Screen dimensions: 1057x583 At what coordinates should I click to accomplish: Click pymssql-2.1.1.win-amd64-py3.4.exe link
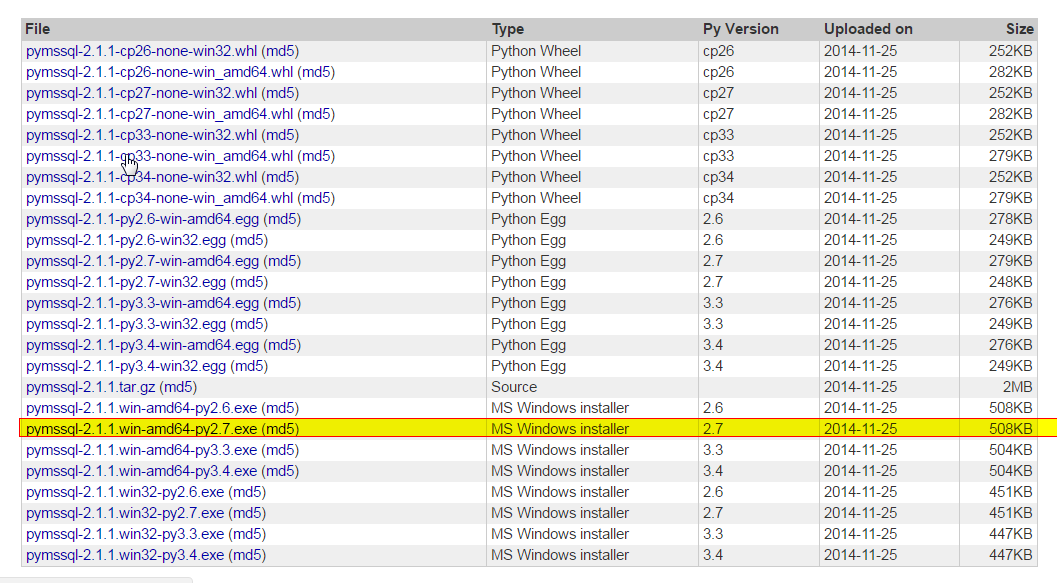(142, 470)
